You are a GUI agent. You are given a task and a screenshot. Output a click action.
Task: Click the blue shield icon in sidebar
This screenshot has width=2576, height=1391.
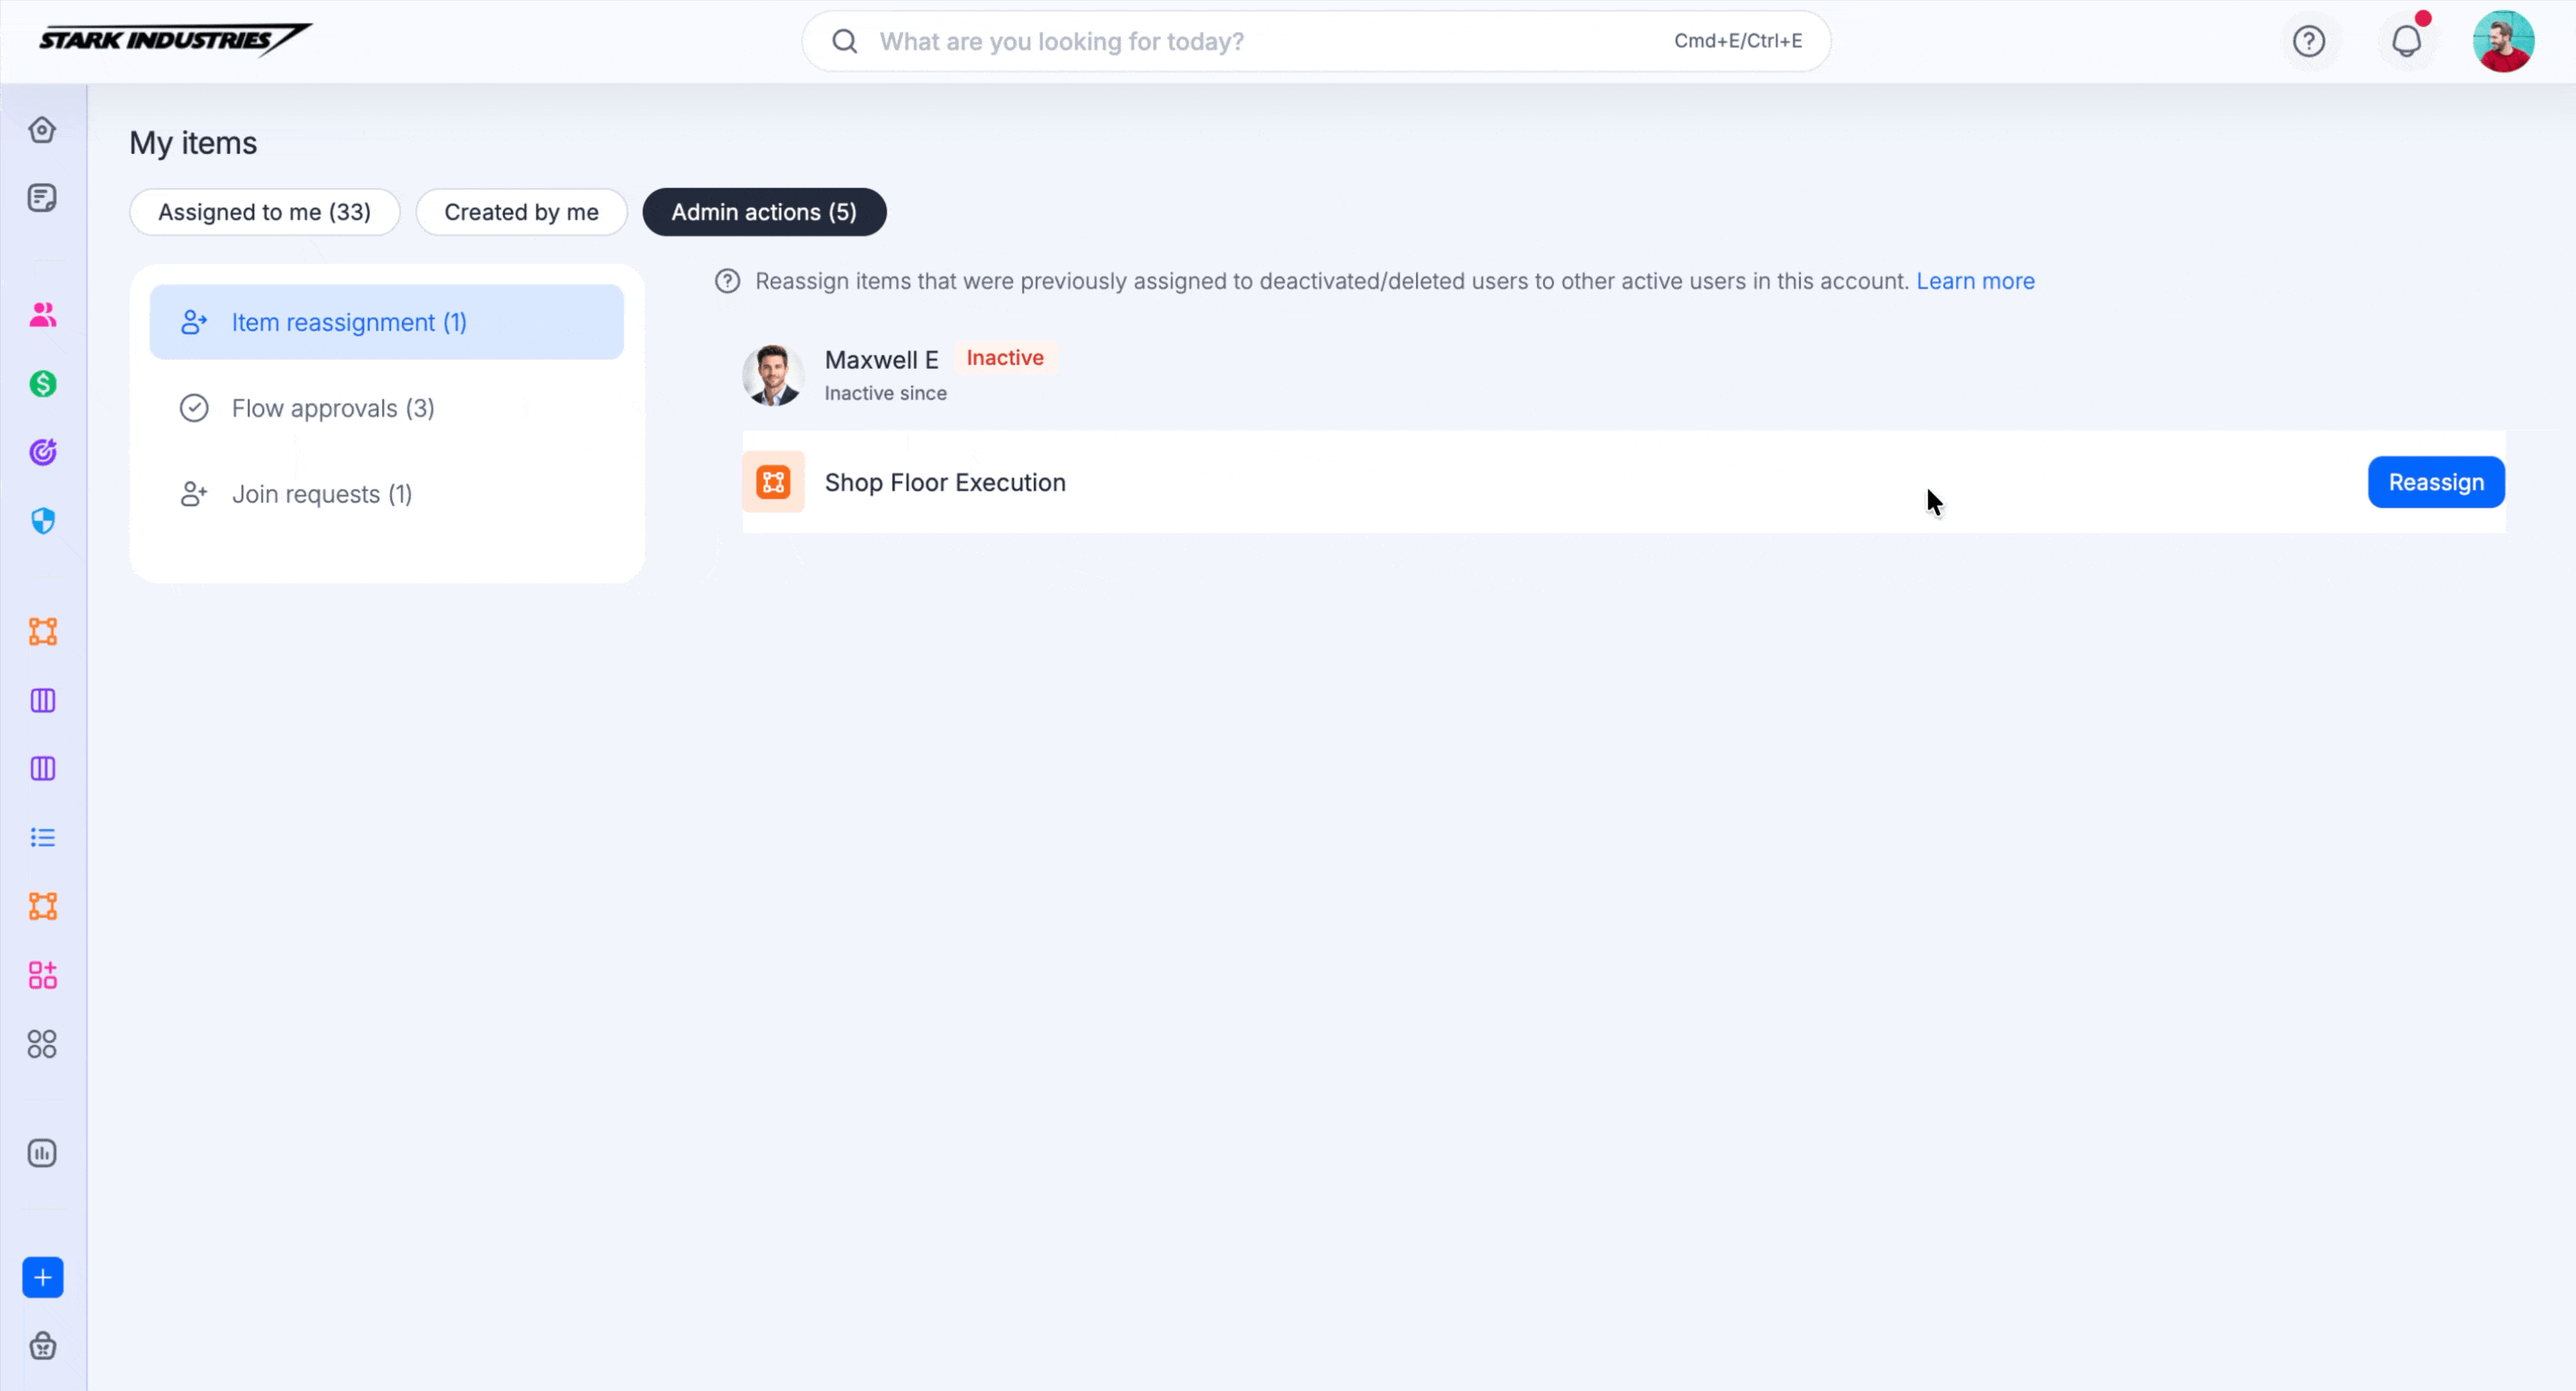[x=42, y=521]
